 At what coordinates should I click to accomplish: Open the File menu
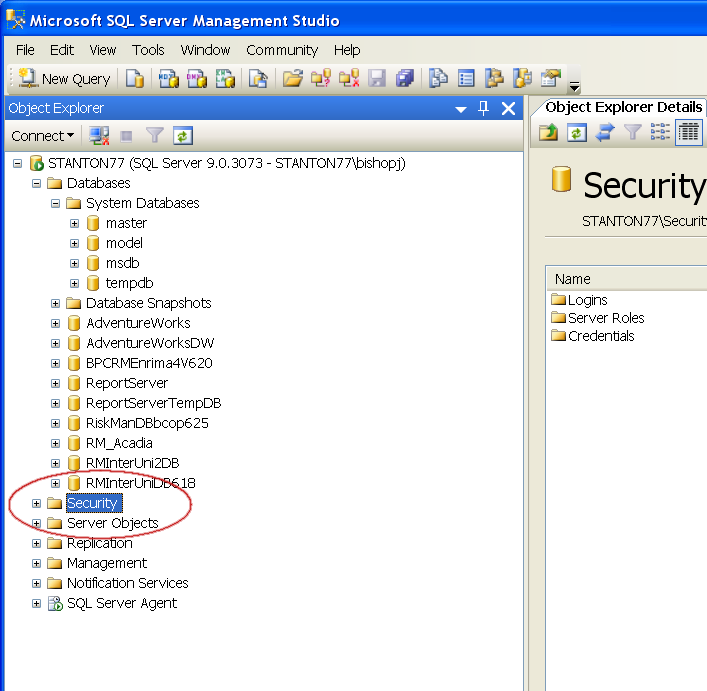pyautogui.click(x=25, y=50)
